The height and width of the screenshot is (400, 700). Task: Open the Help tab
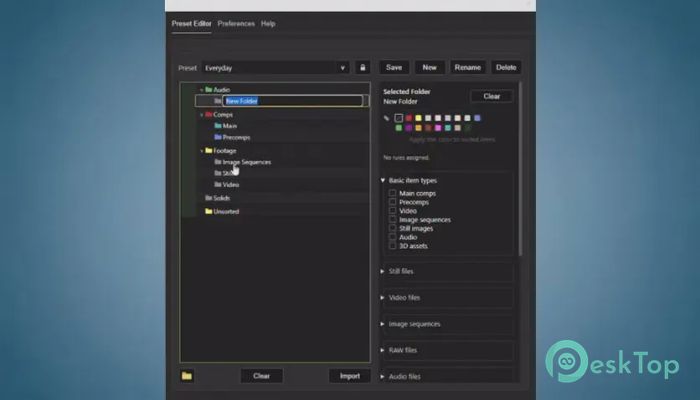click(x=268, y=24)
